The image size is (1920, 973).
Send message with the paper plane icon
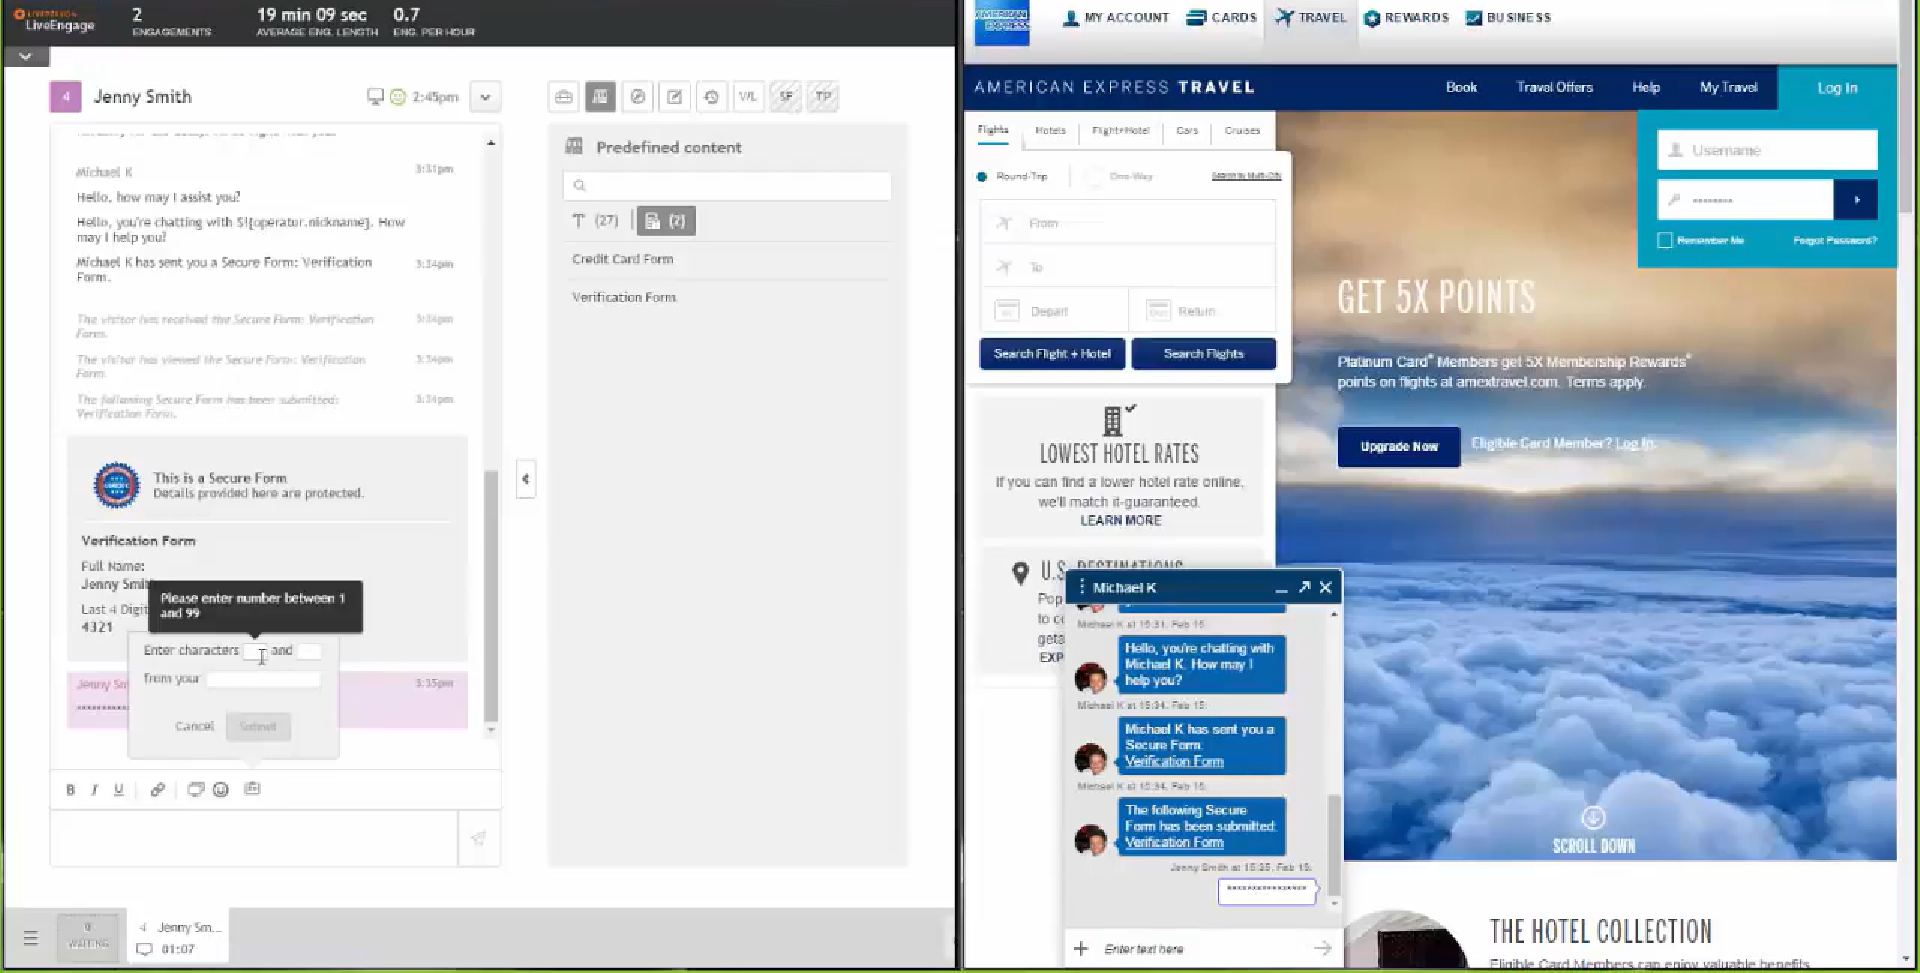click(x=479, y=838)
